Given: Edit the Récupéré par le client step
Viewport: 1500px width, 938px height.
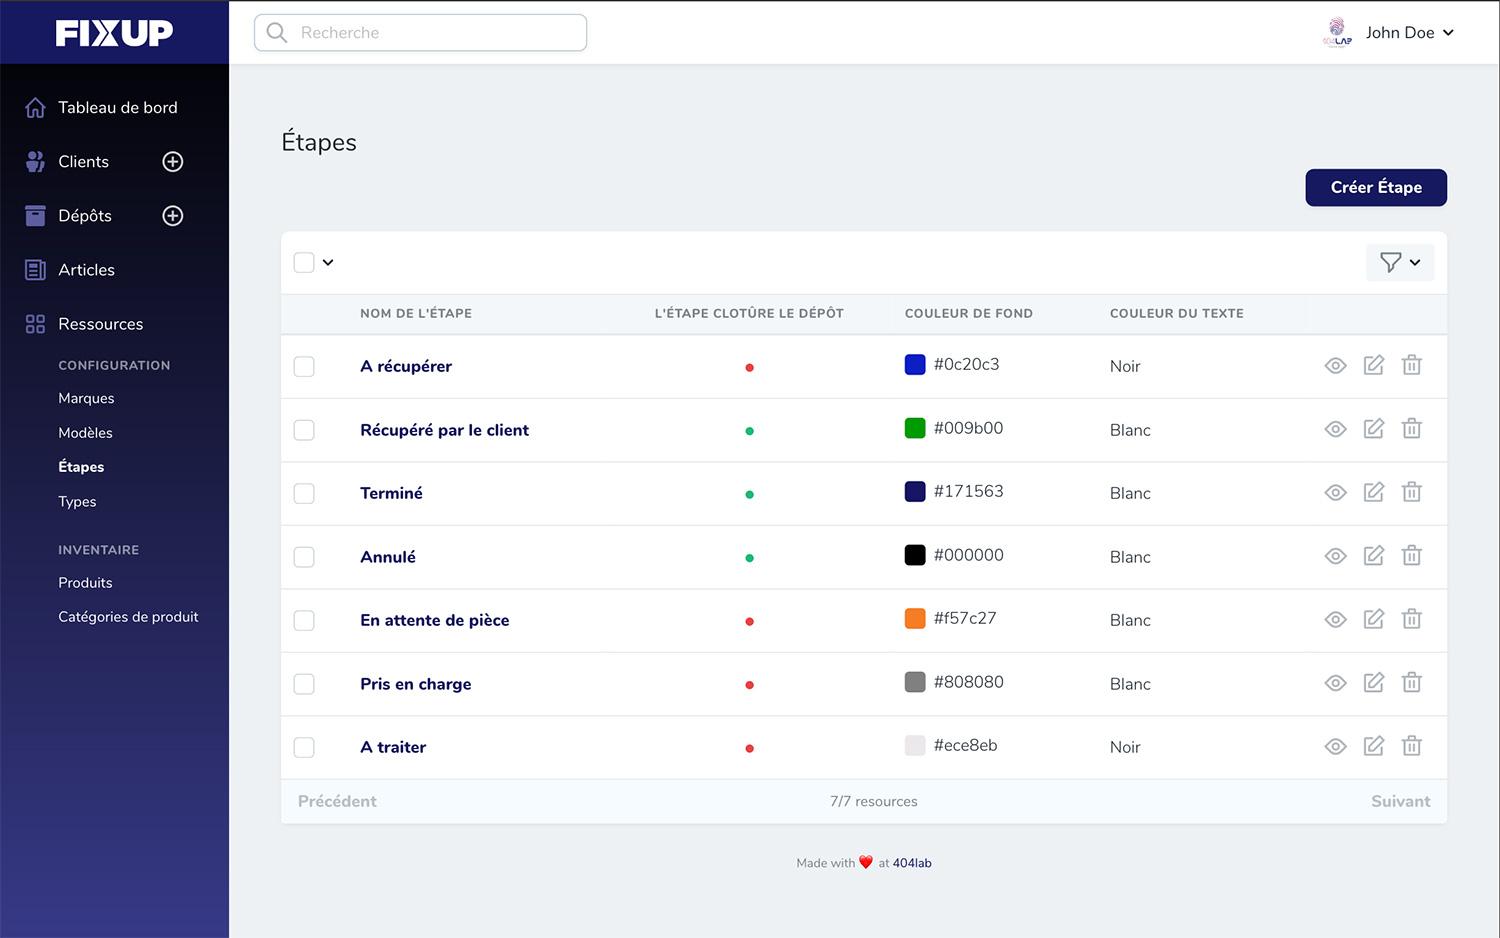Looking at the screenshot, I should [x=1374, y=429].
